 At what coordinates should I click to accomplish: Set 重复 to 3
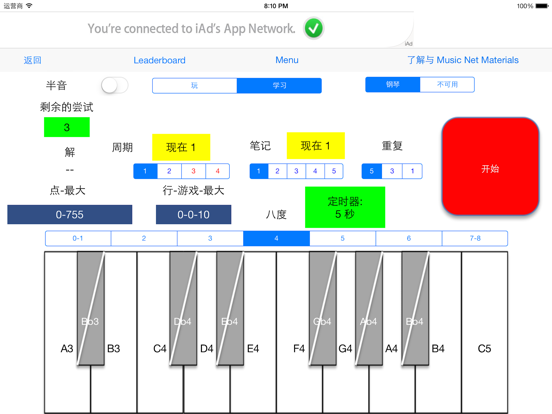coord(392,171)
